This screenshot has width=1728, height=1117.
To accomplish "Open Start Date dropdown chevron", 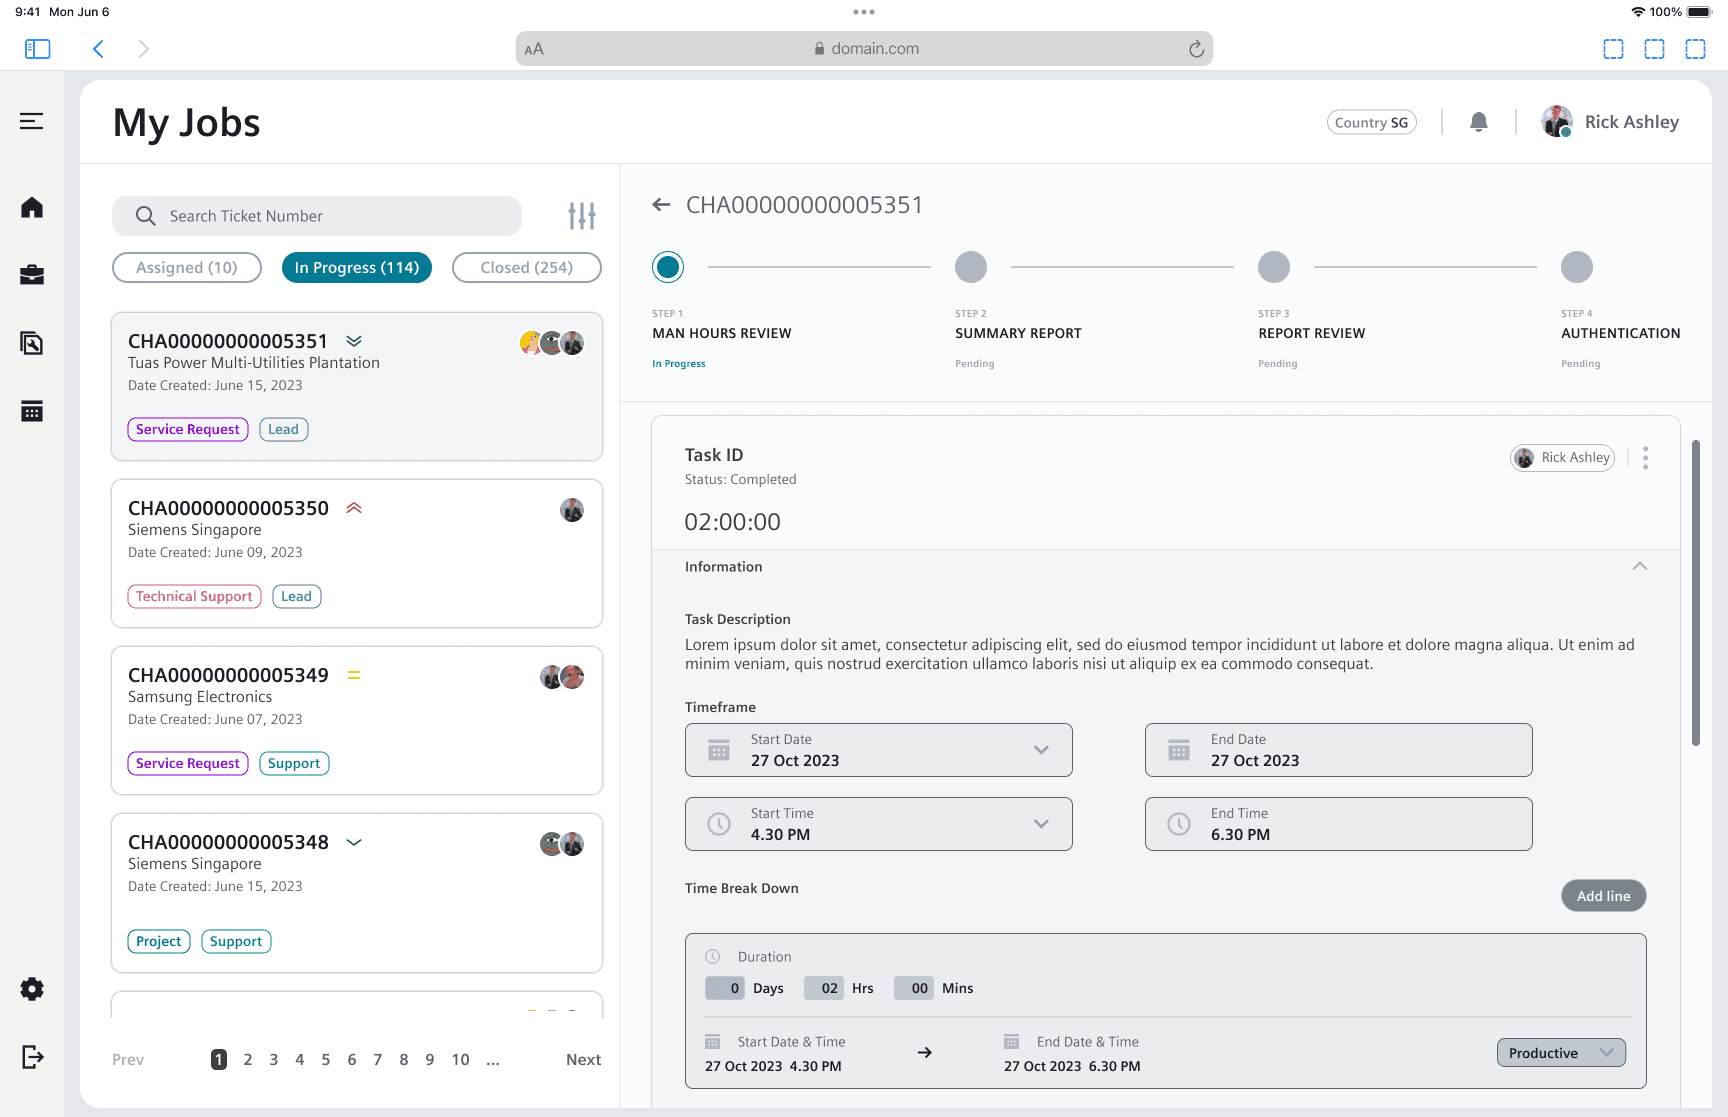I will pos(1041,750).
